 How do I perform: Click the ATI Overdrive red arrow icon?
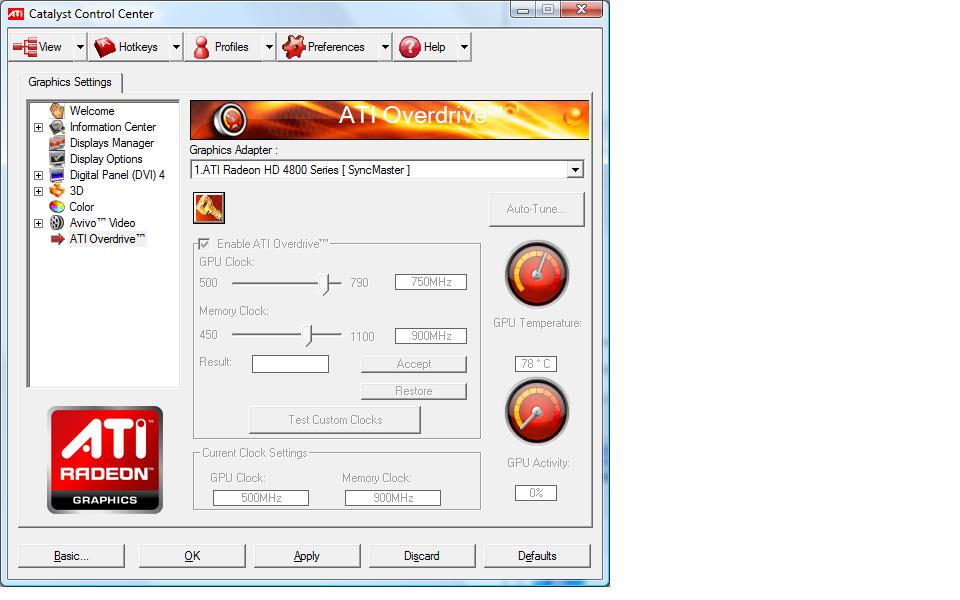click(x=57, y=239)
